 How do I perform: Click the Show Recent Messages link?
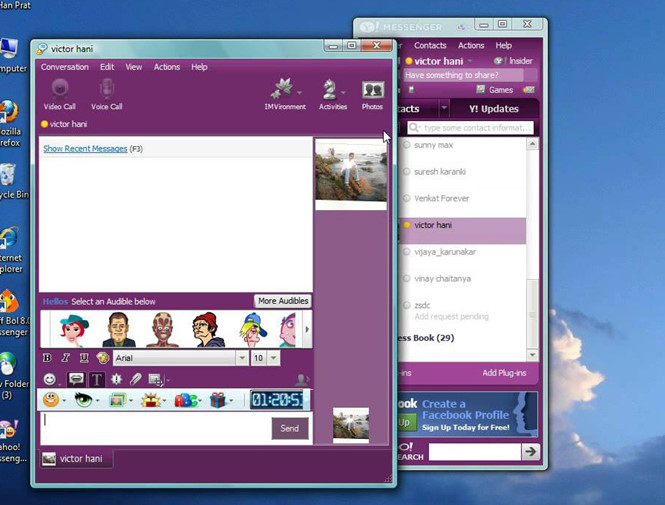[85, 149]
